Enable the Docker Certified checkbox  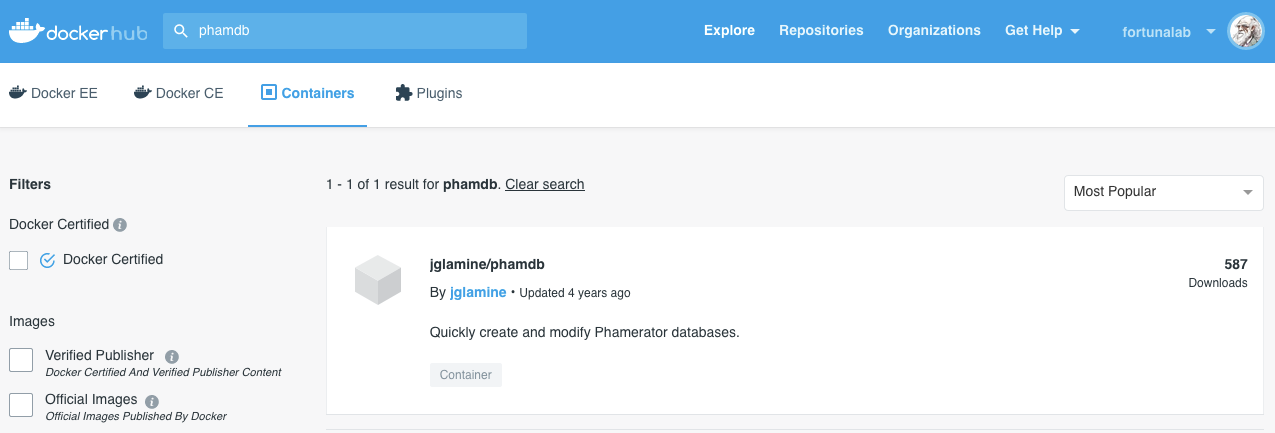18,261
